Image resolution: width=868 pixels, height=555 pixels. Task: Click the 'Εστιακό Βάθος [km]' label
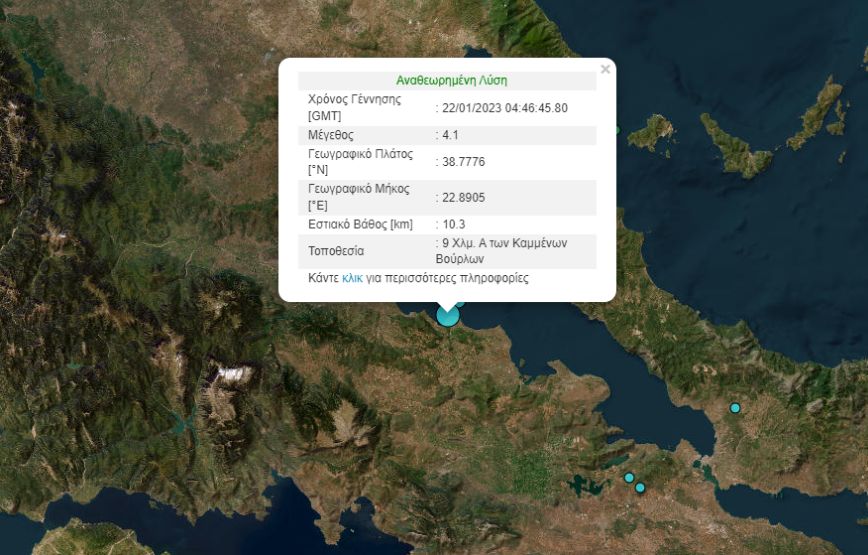(360, 224)
